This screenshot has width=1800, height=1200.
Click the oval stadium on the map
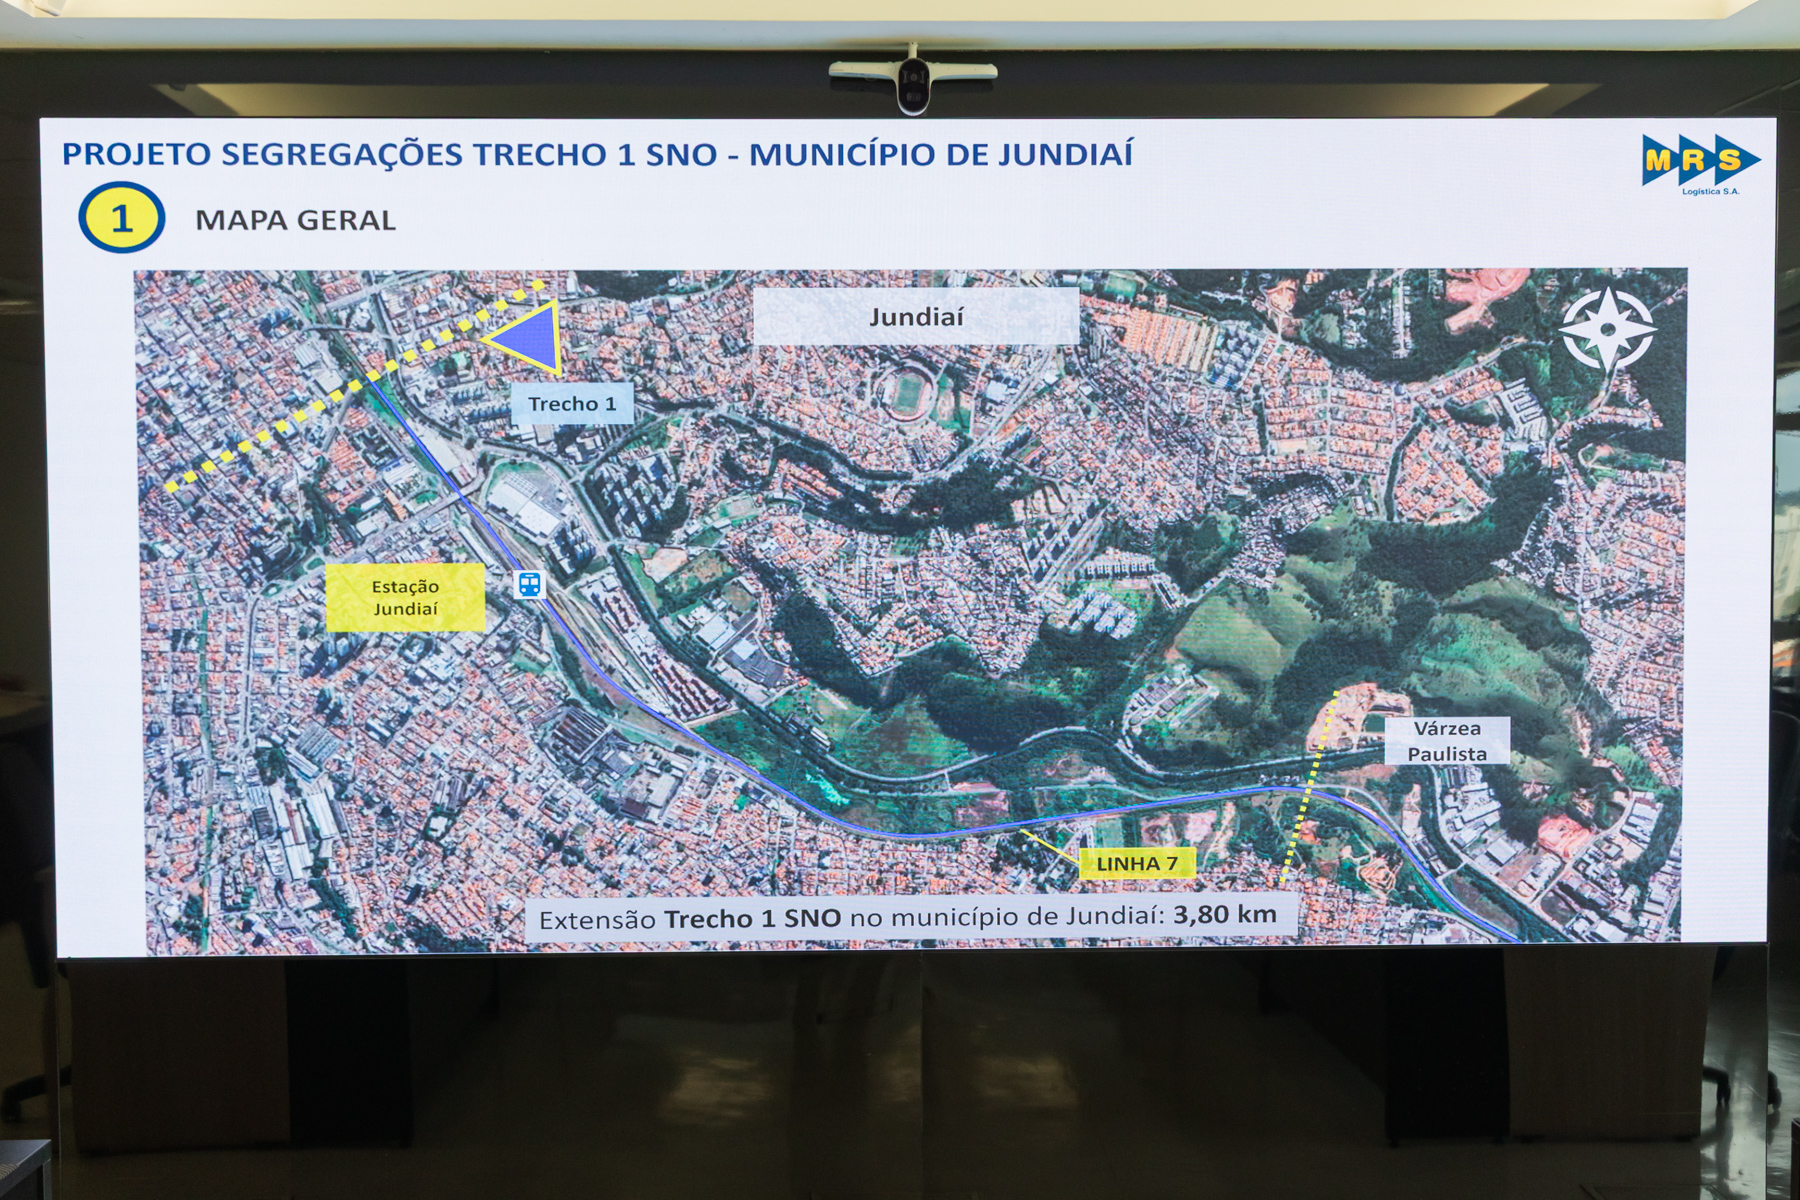908,392
